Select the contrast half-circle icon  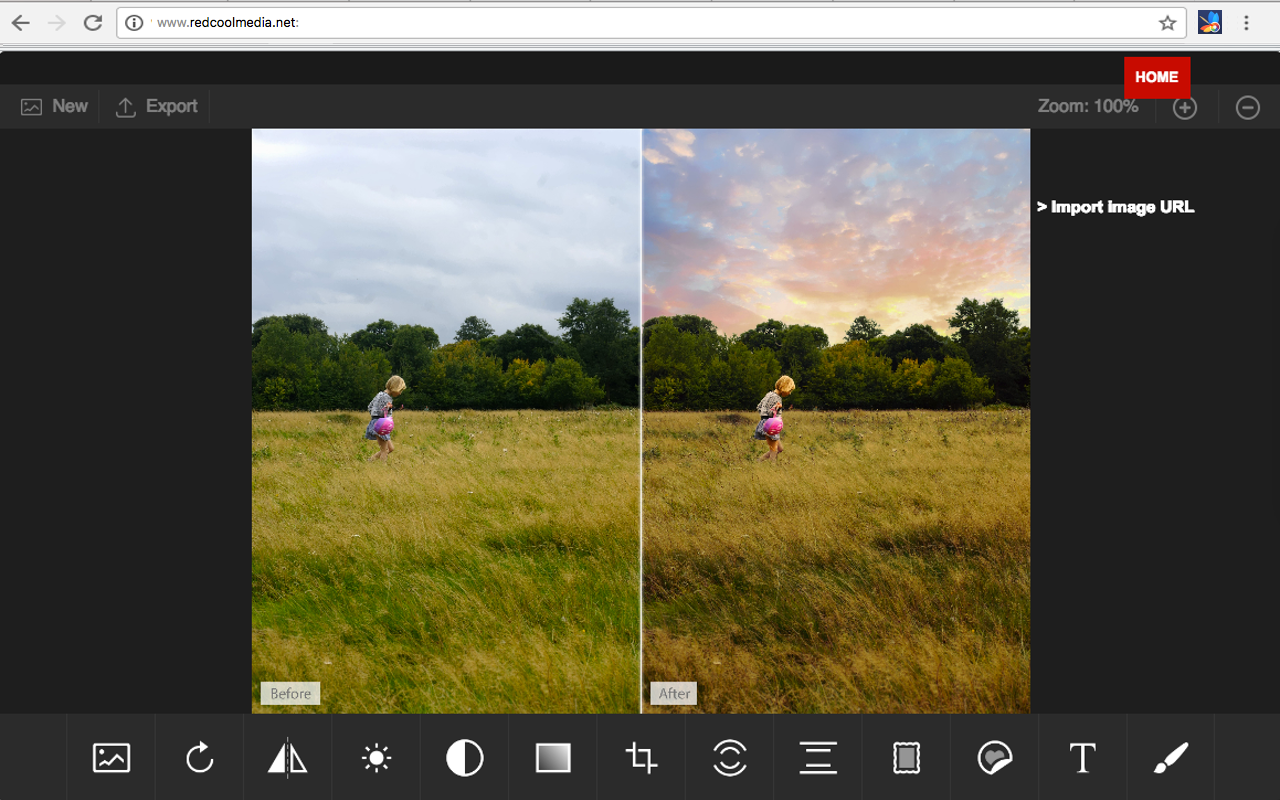pyautogui.click(x=464, y=758)
